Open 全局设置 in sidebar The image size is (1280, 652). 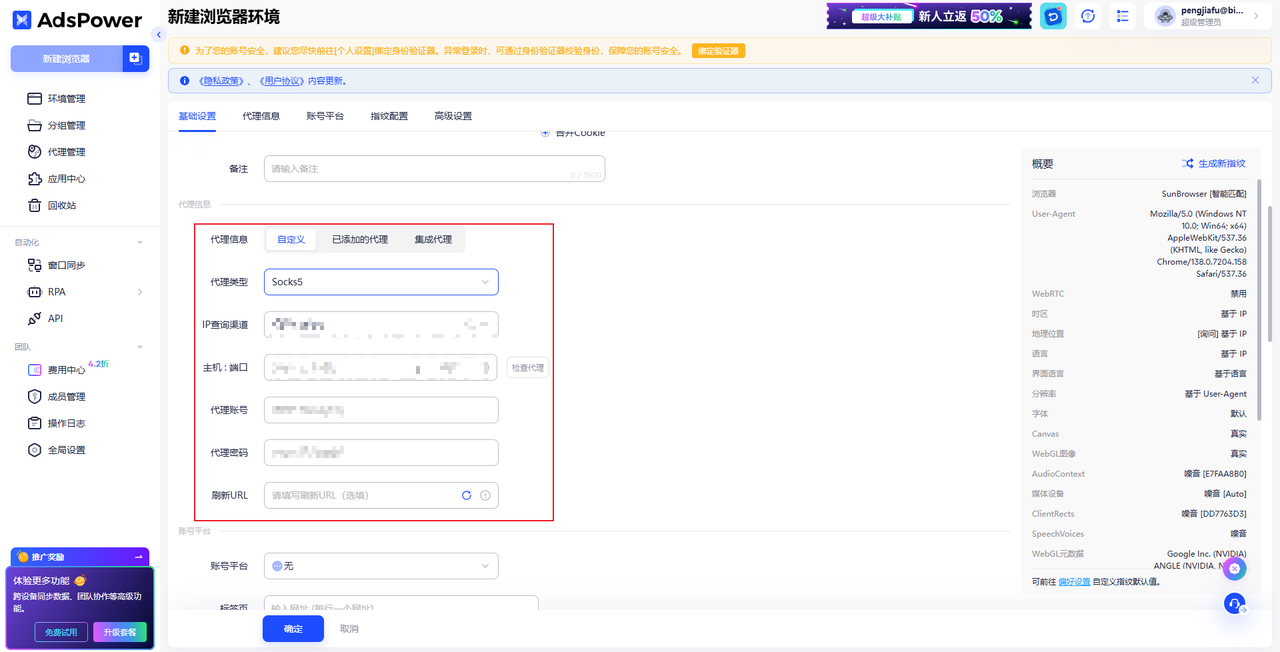[x=66, y=450]
